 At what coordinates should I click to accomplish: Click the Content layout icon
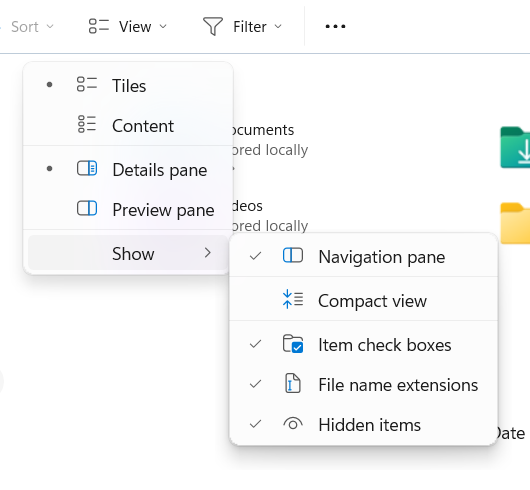coord(87,124)
